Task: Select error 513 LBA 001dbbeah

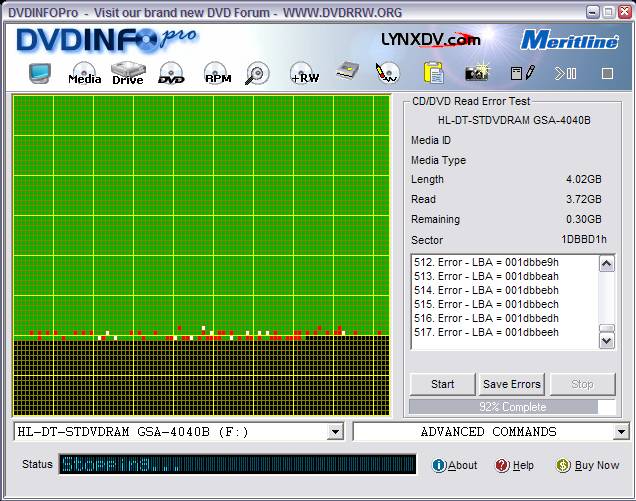Action: tap(486, 276)
